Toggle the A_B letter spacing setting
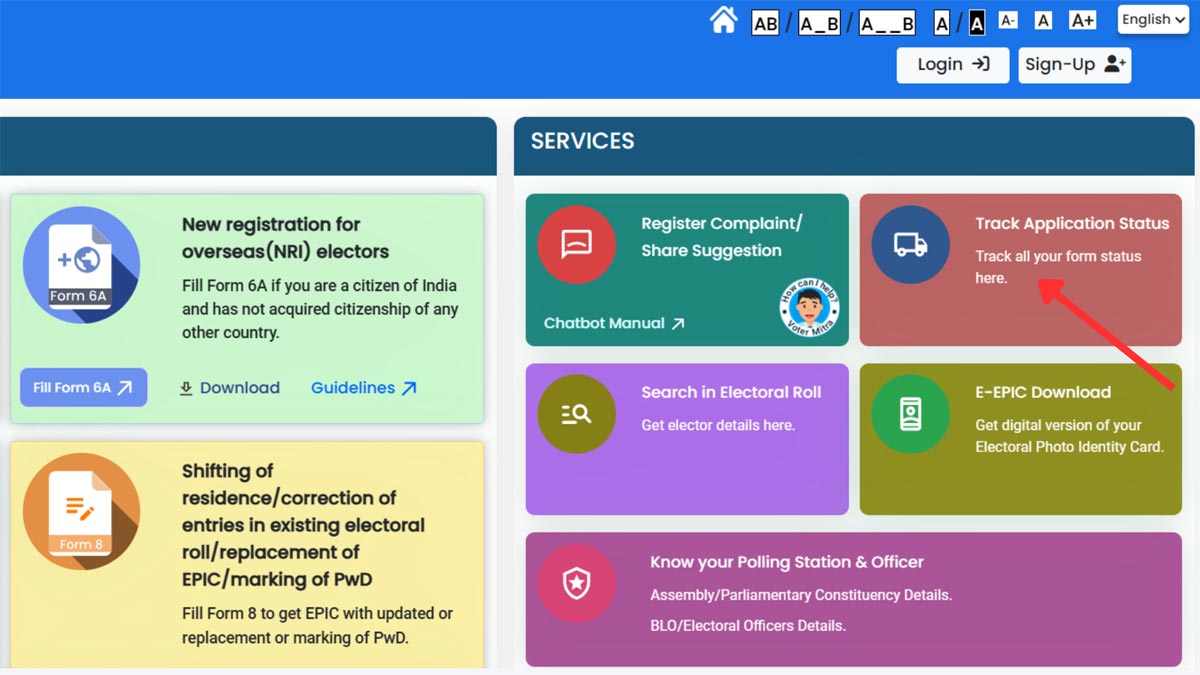 tap(817, 20)
